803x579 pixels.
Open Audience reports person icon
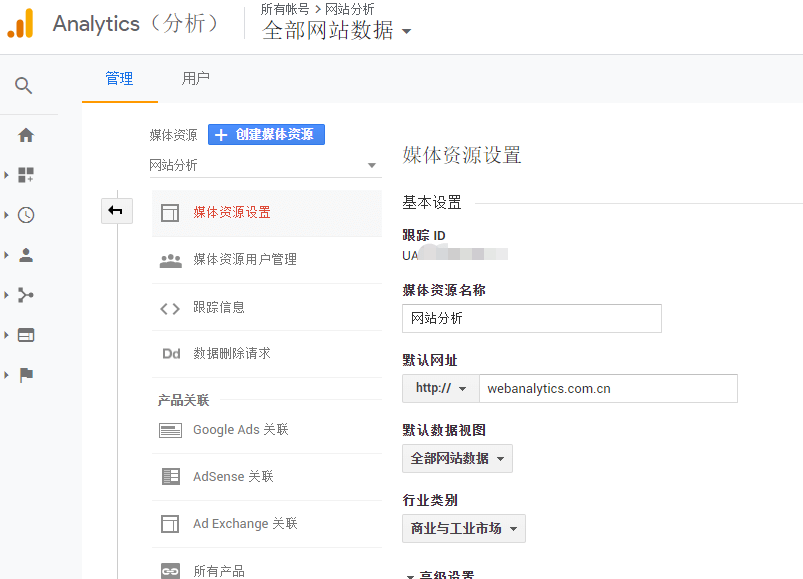[x=26, y=255]
